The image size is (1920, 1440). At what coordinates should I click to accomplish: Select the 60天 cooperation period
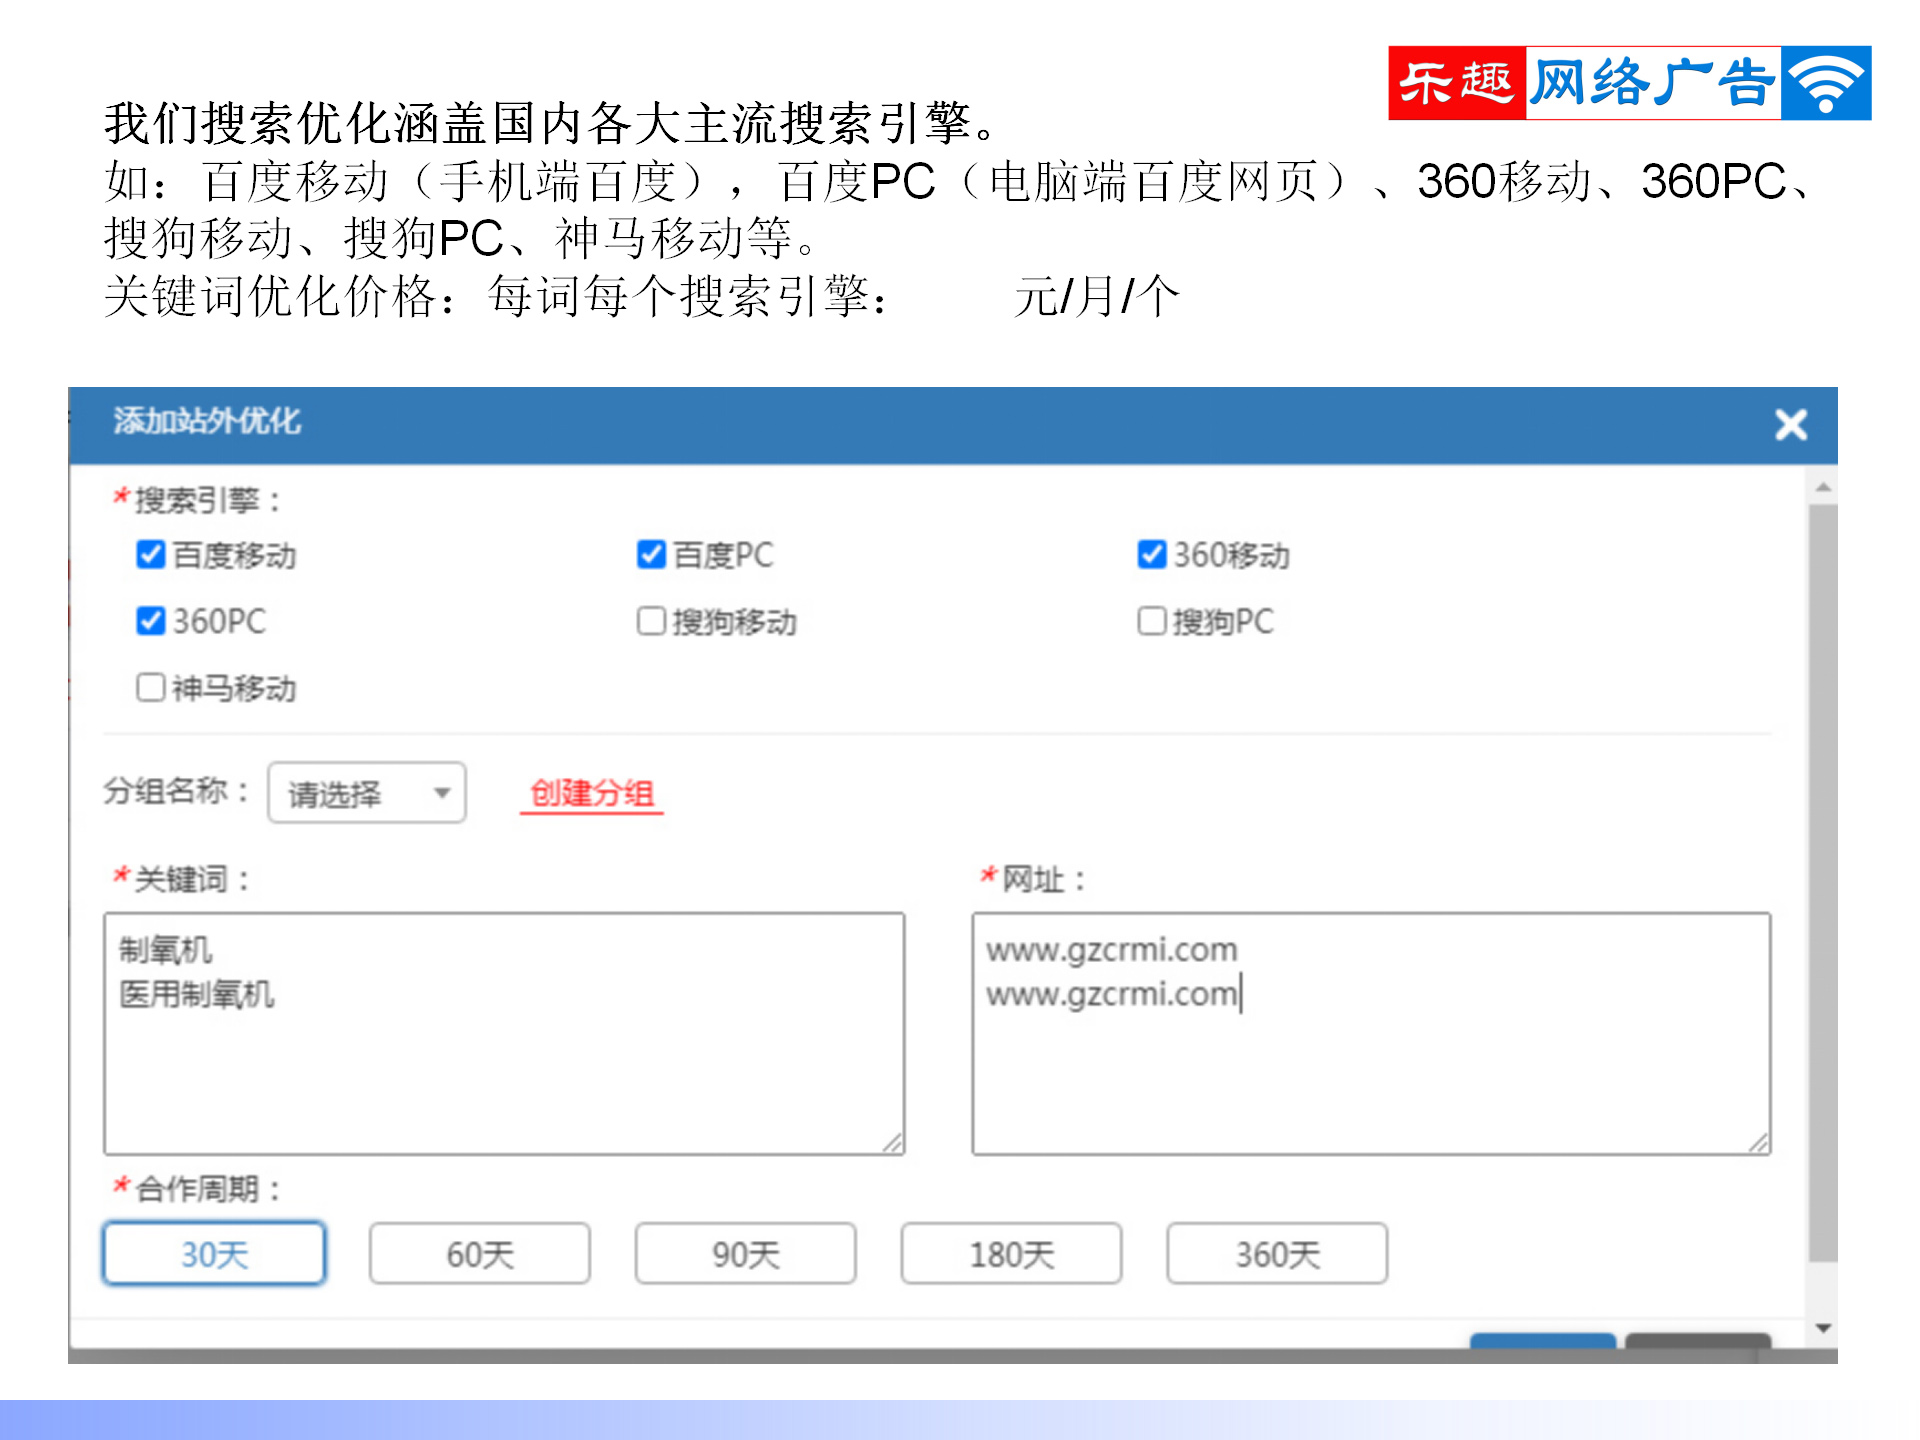pyautogui.click(x=480, y=1254)
